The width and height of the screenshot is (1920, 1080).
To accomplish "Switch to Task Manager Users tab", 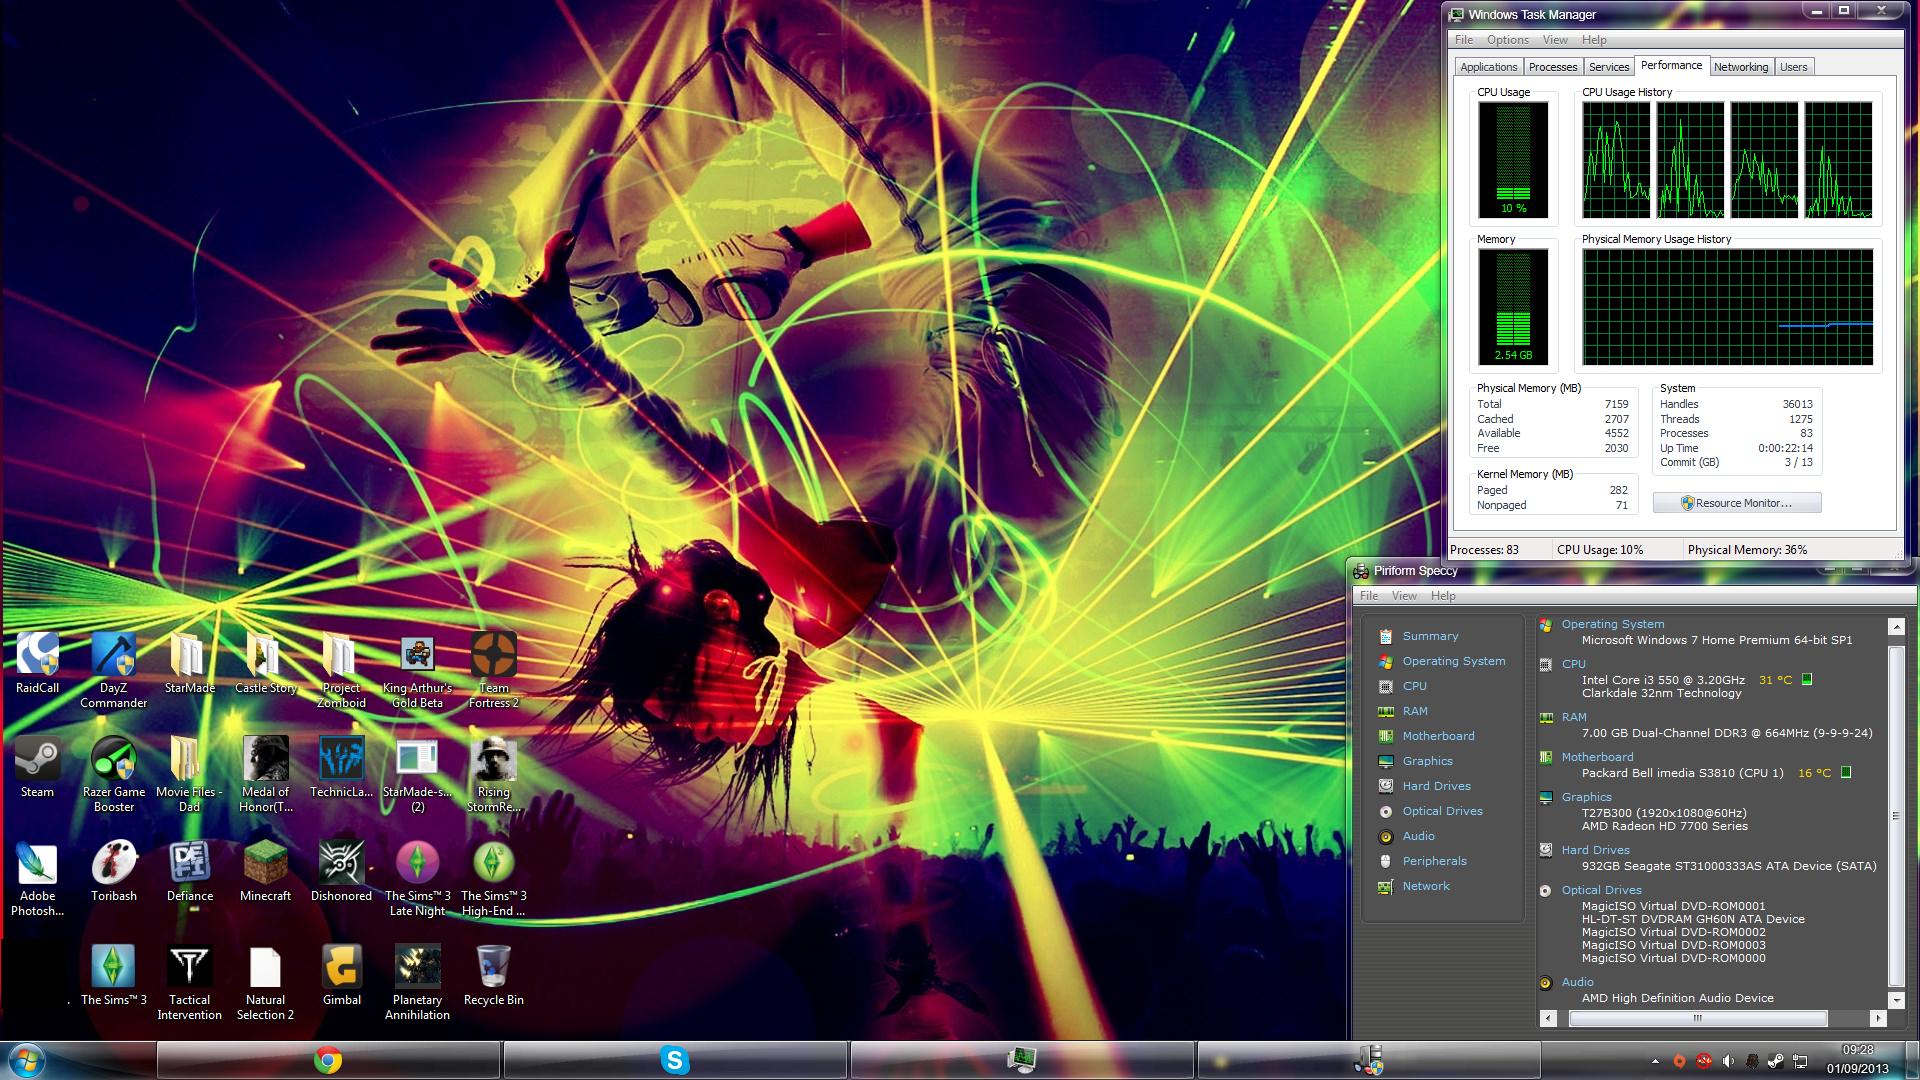I will (1793, 67).
